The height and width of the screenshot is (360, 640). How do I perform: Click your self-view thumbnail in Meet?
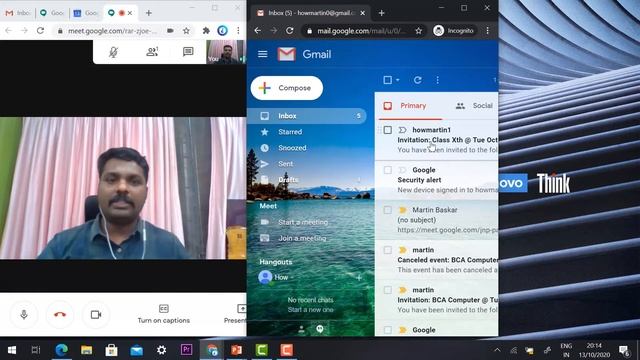pyautogui.click(x=226, y=52)
